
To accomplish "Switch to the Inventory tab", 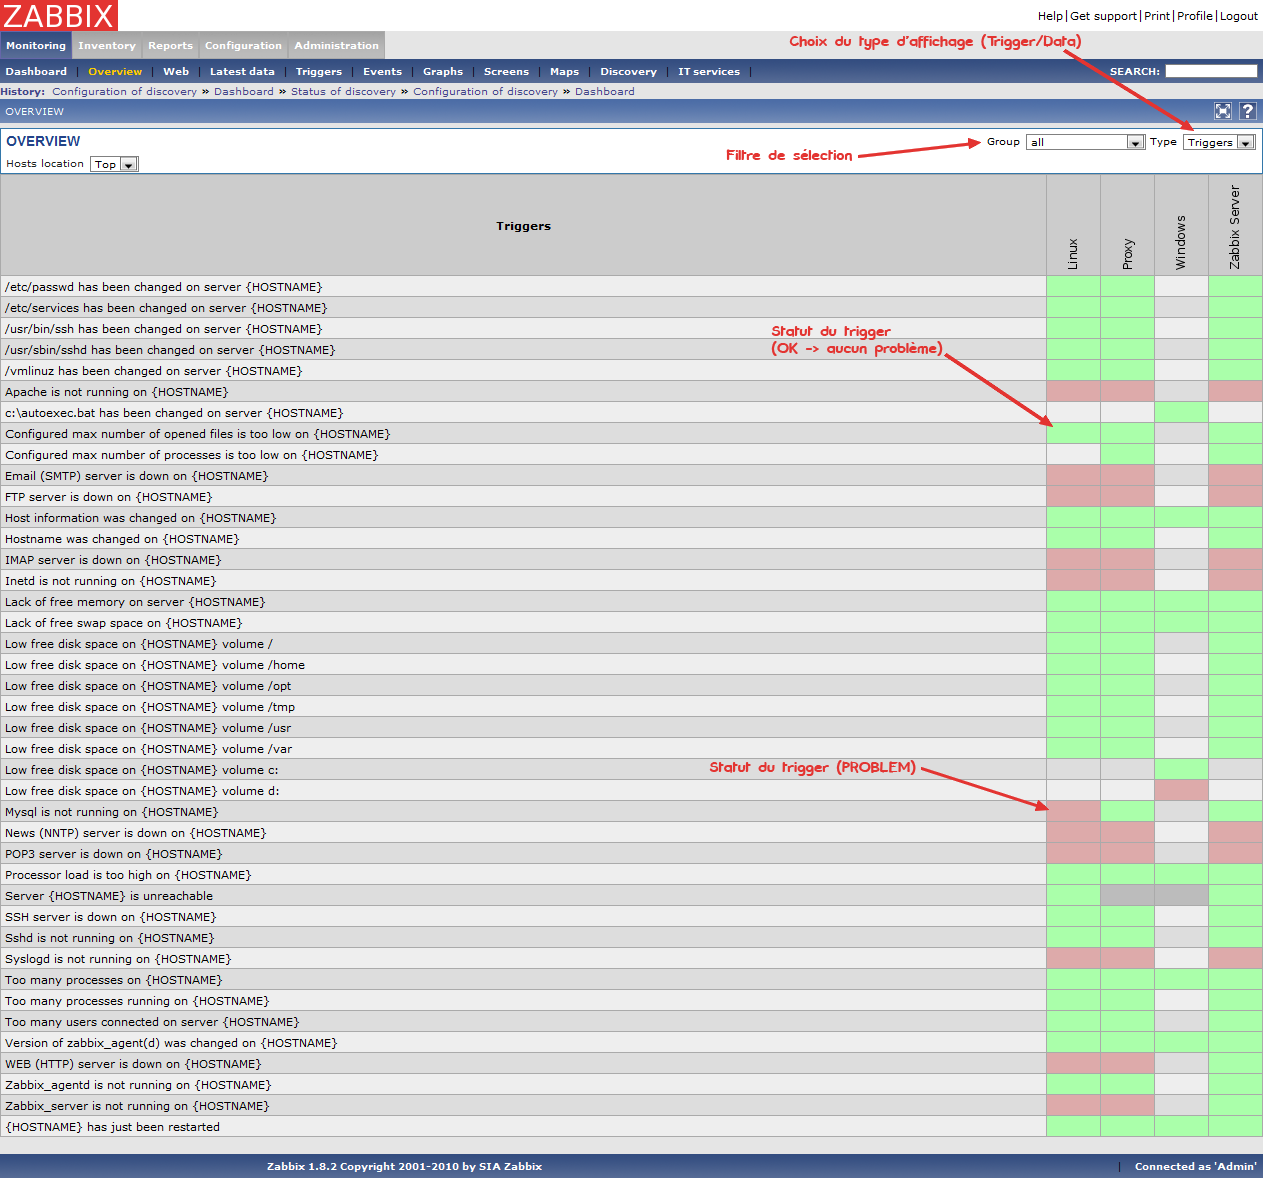I will point(106,46).
